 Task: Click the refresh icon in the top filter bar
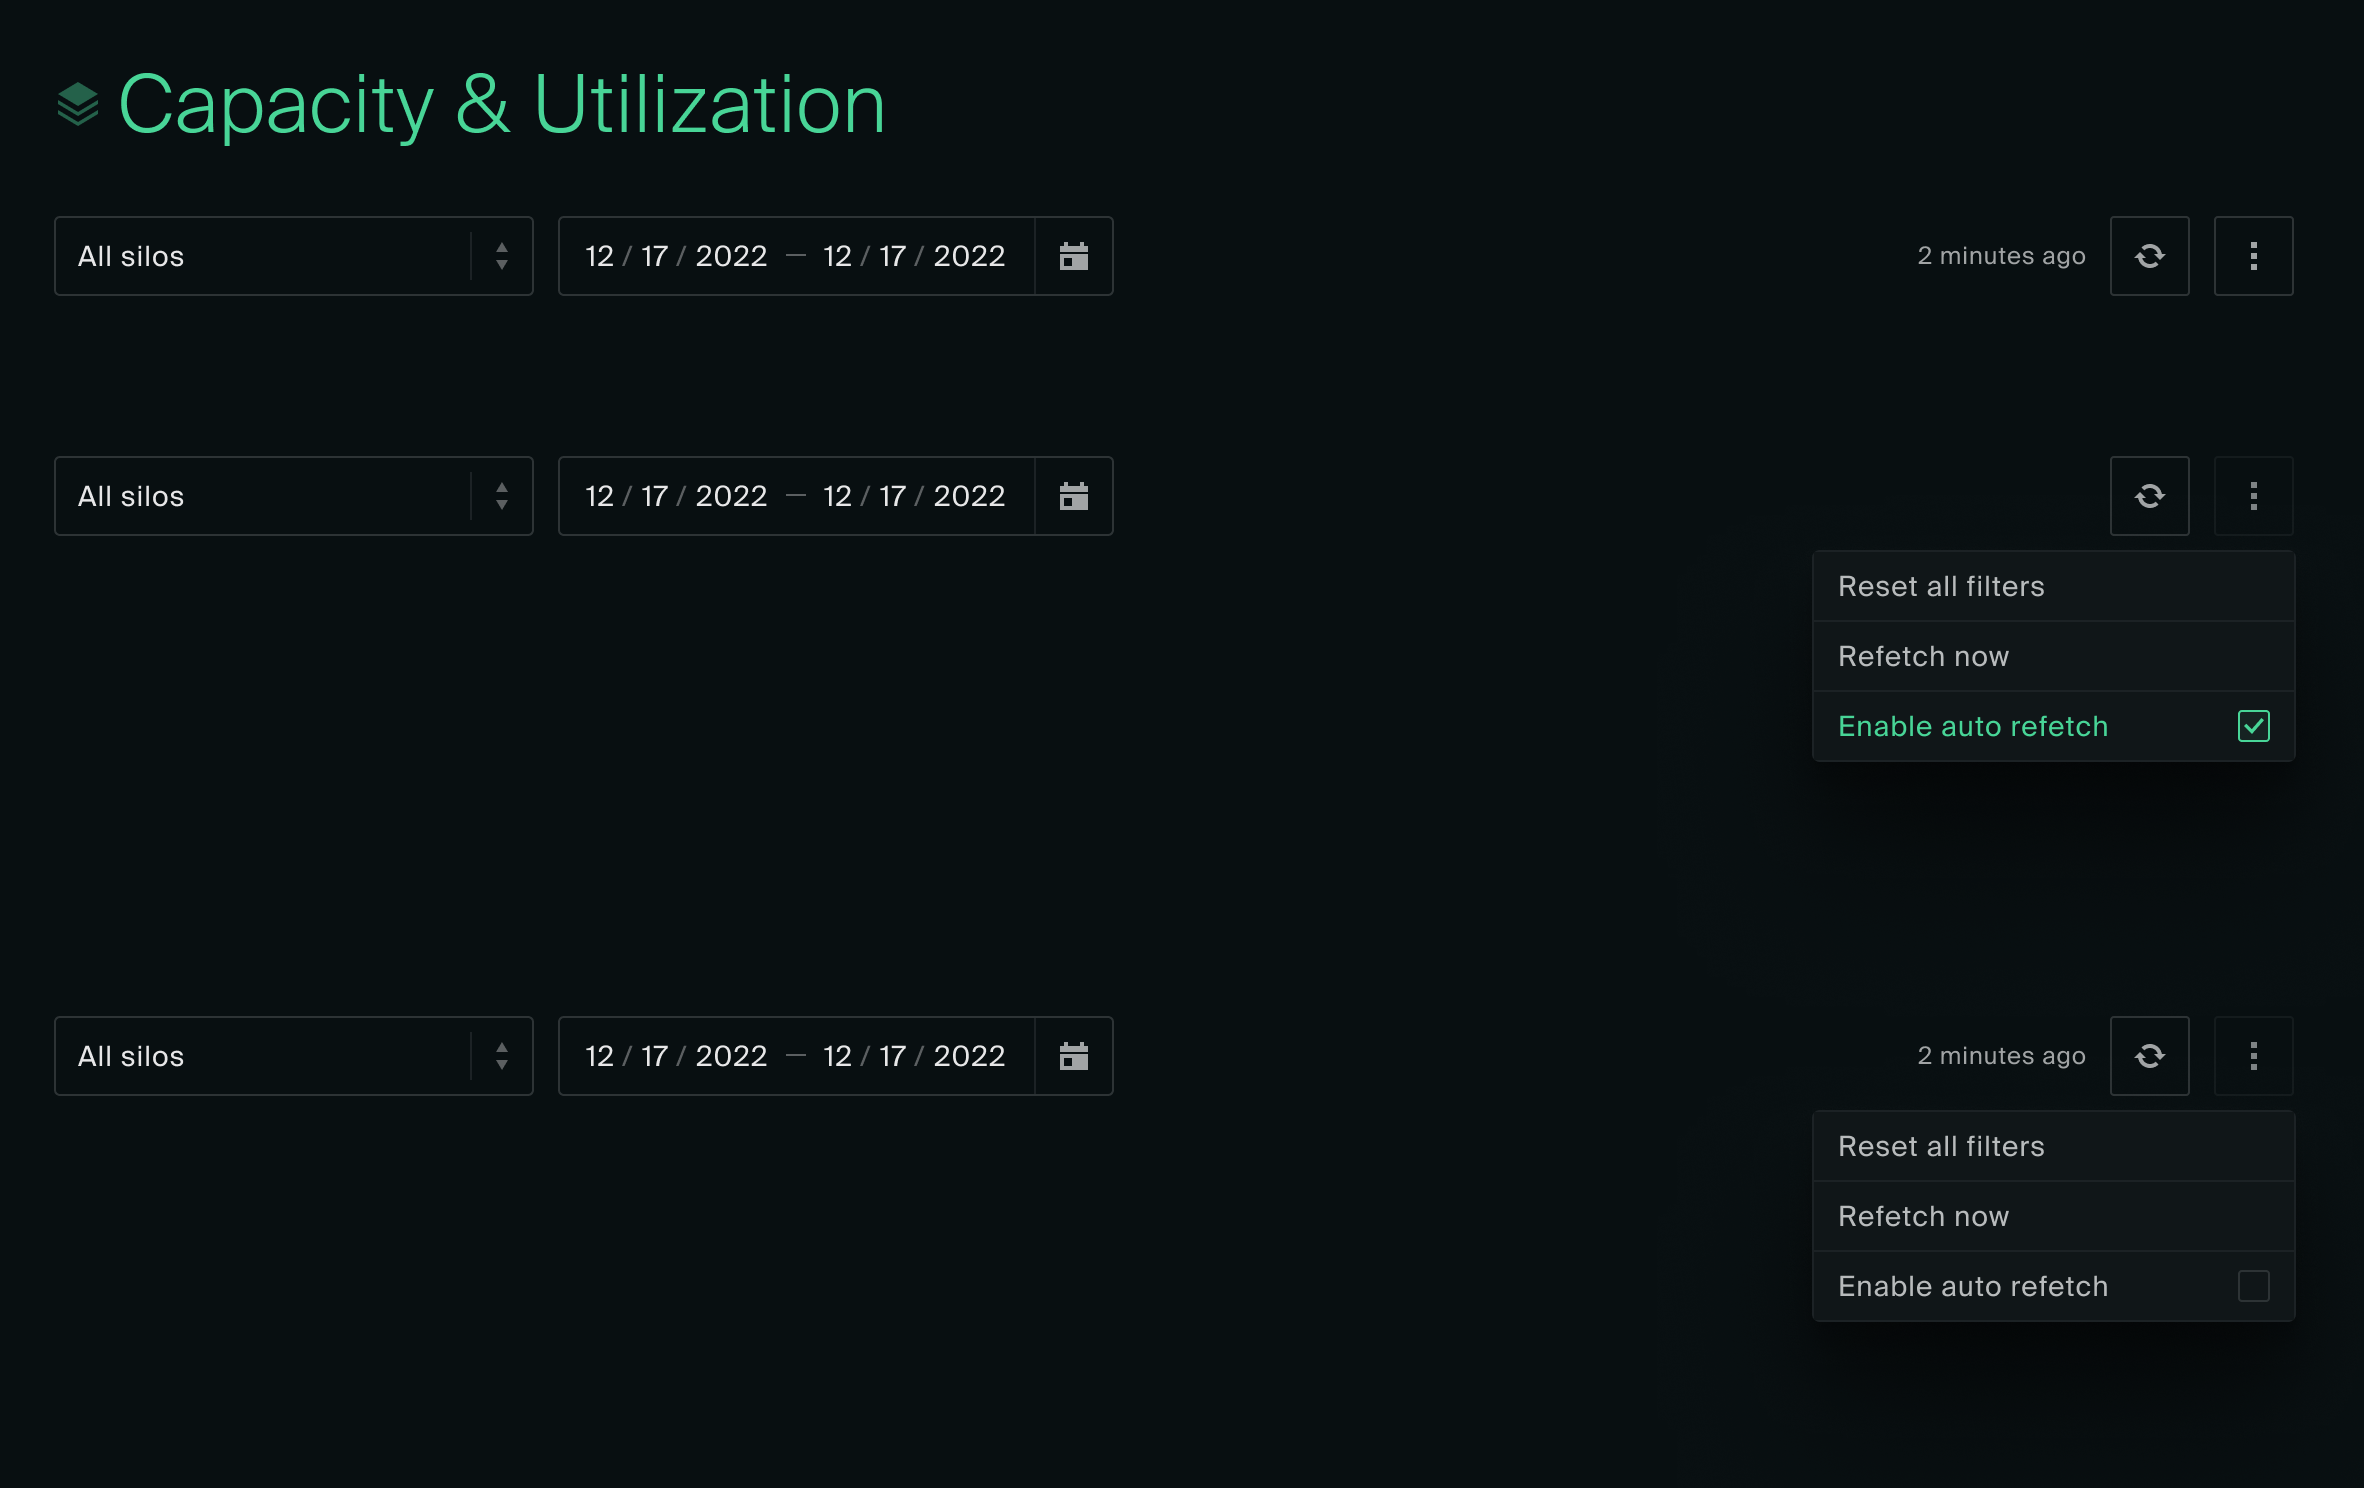(2149, 256)
